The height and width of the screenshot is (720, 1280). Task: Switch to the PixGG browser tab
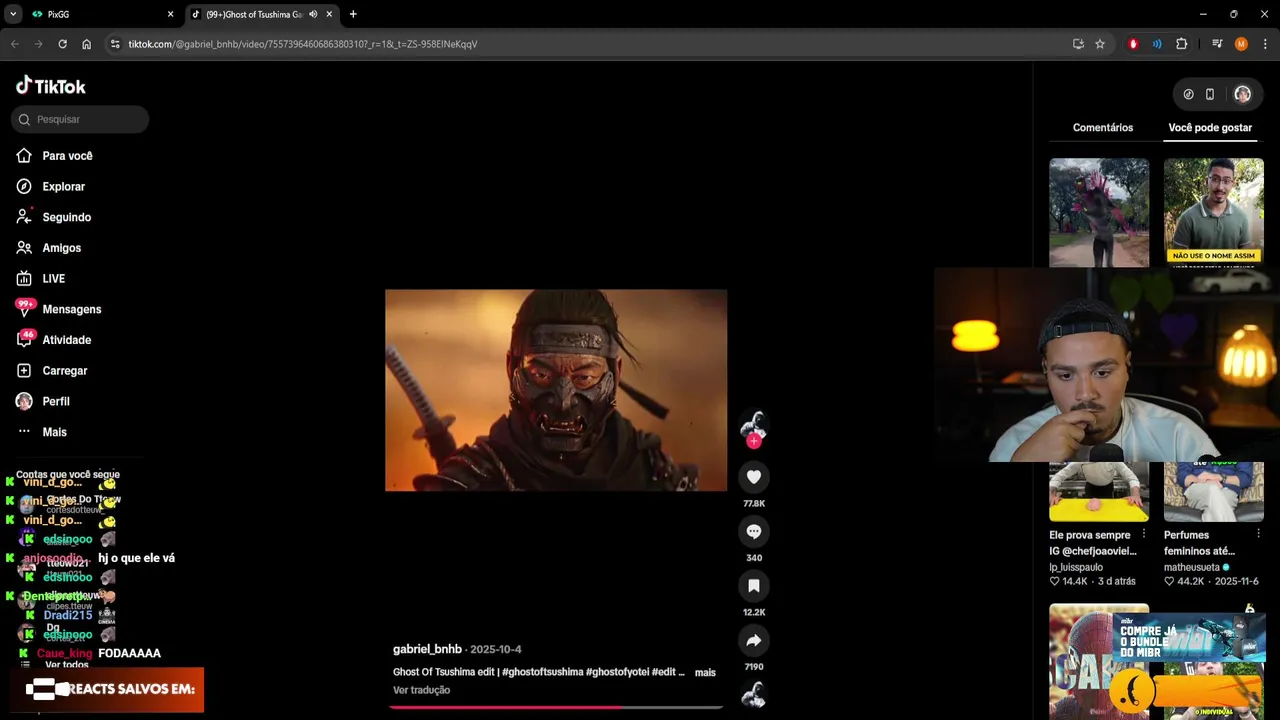coord(103,14)
